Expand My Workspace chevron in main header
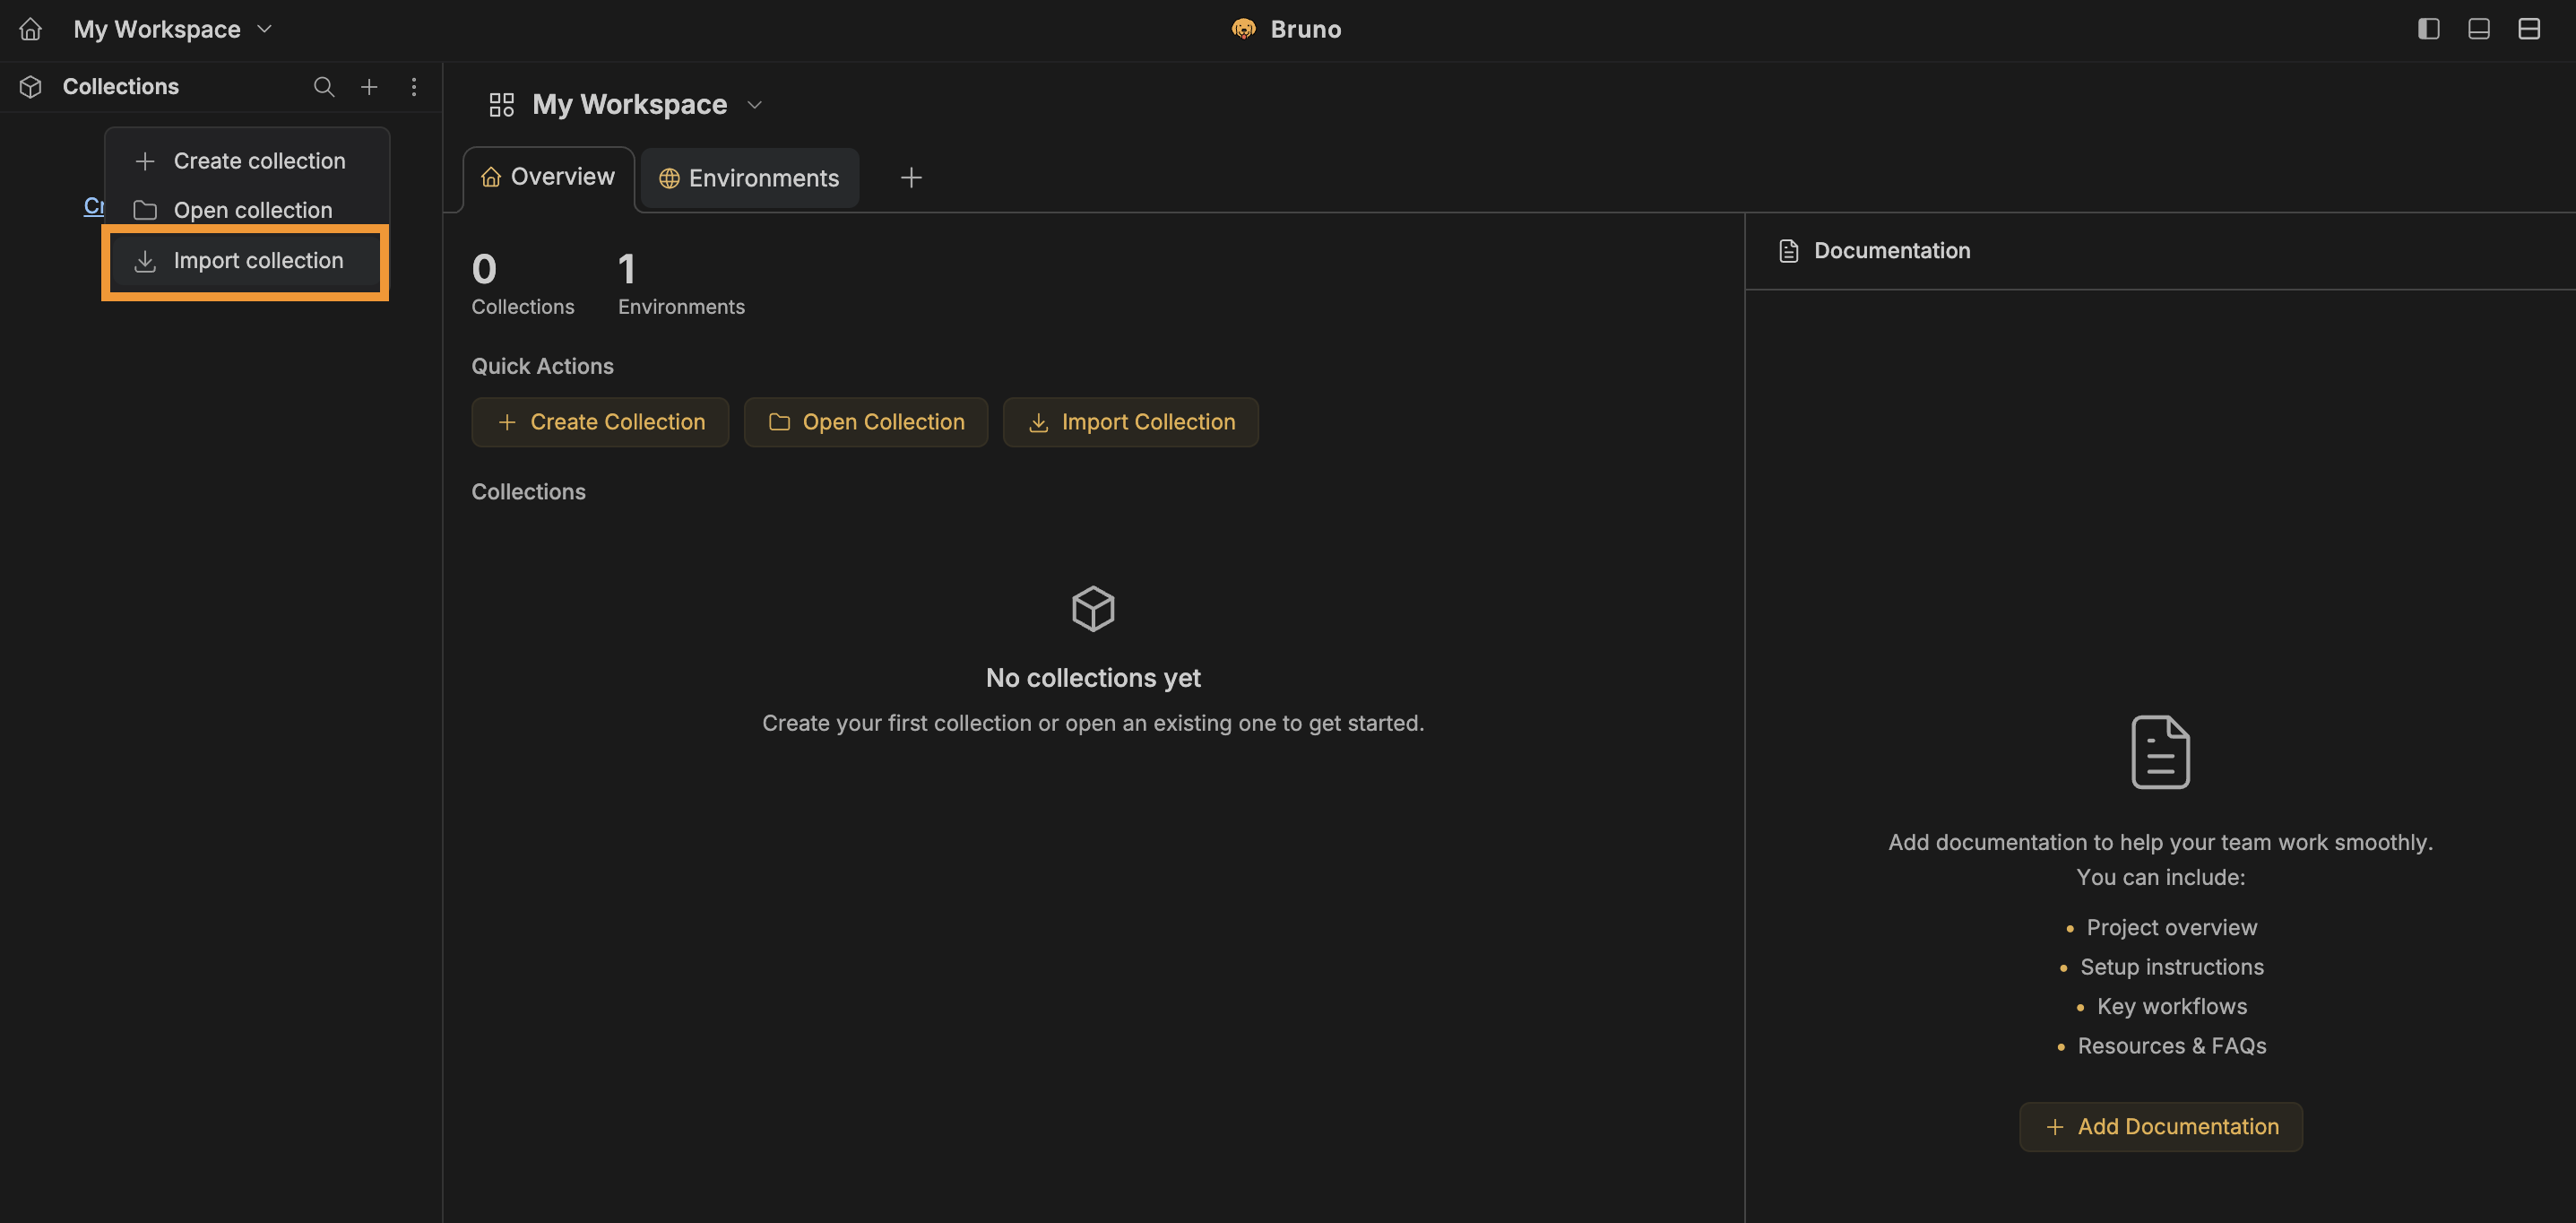 [x=755, y=105]
